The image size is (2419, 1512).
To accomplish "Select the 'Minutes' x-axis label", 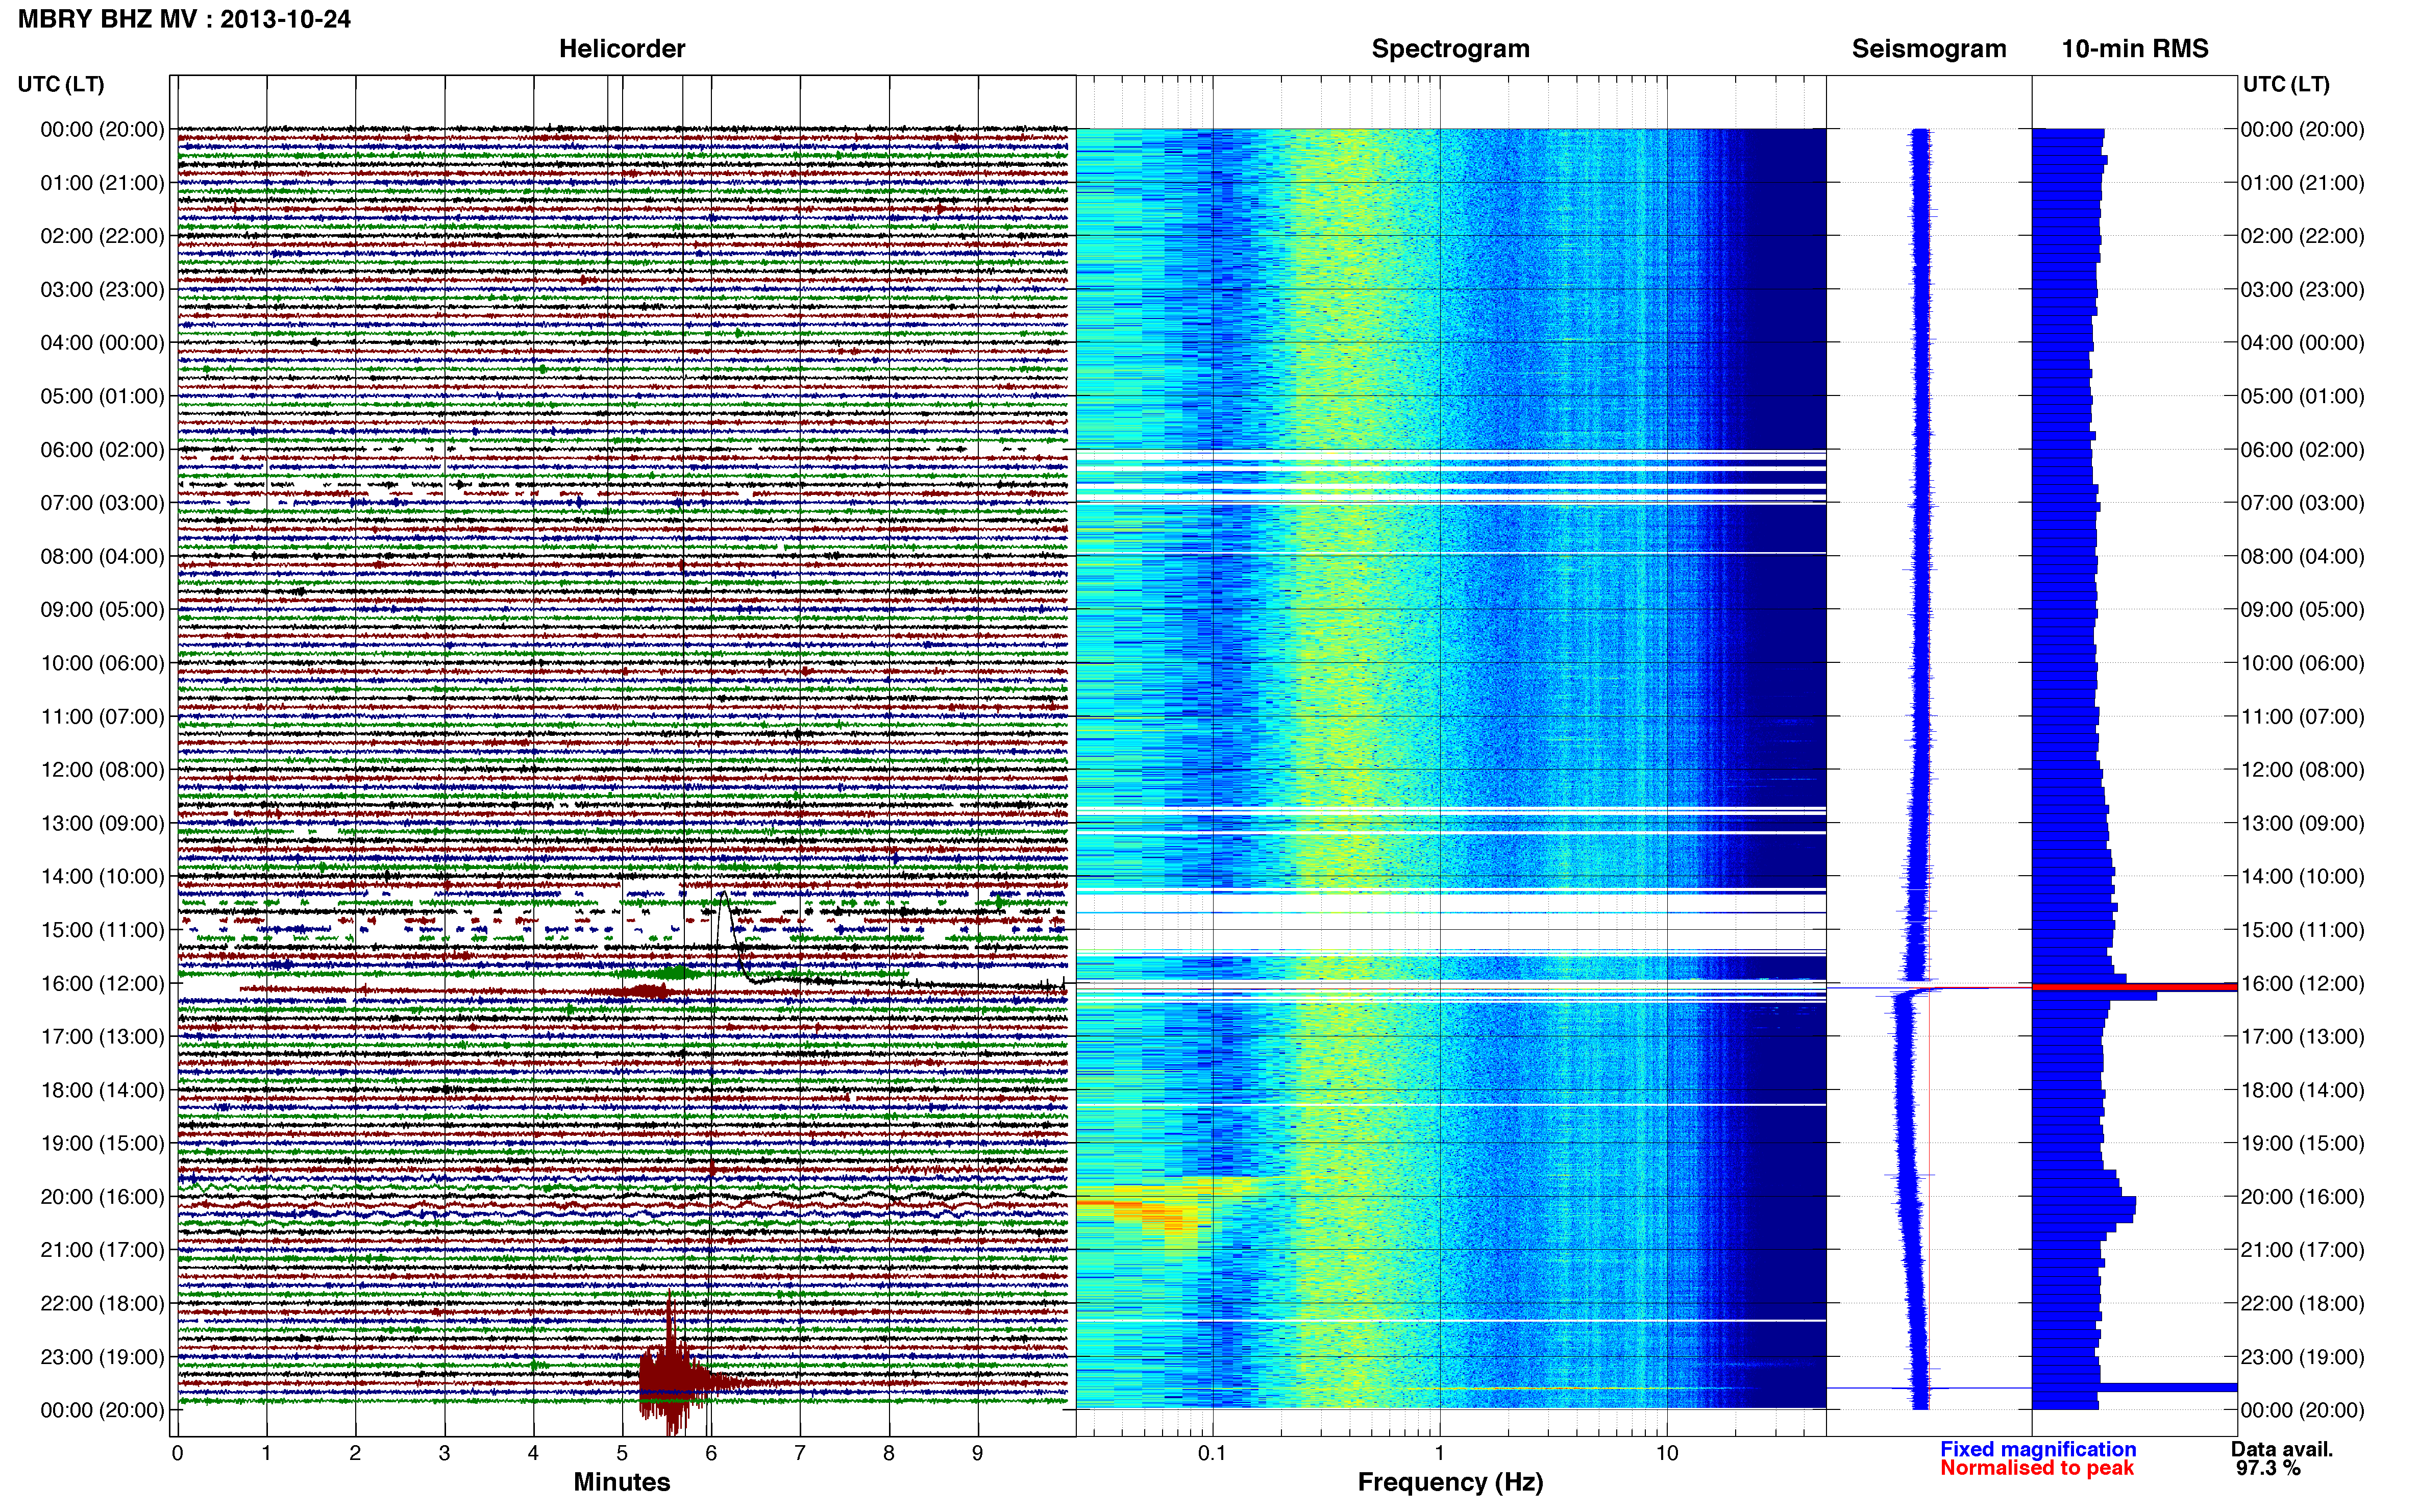I will pyautogui.click(x=622, y=1482).
